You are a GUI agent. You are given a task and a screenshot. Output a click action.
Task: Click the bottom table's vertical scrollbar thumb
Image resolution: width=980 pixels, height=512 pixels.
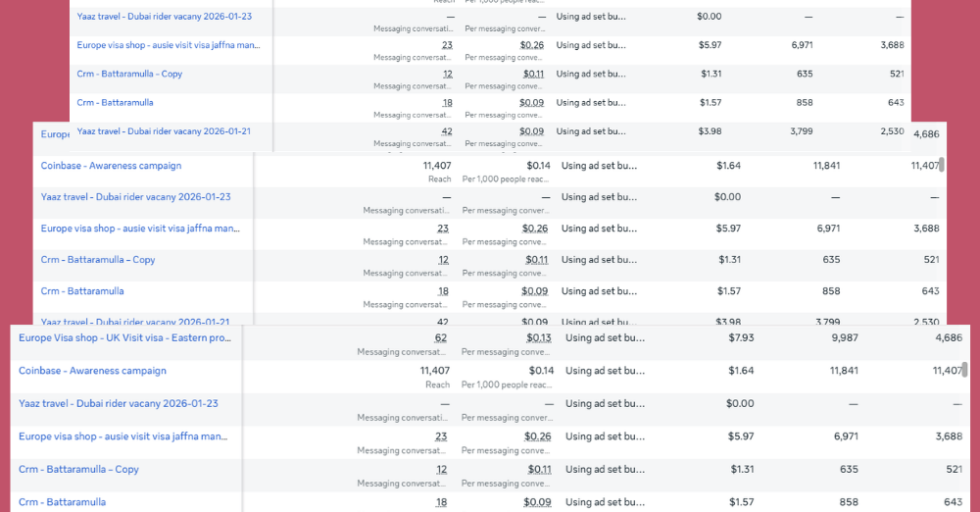pos(964,368)
